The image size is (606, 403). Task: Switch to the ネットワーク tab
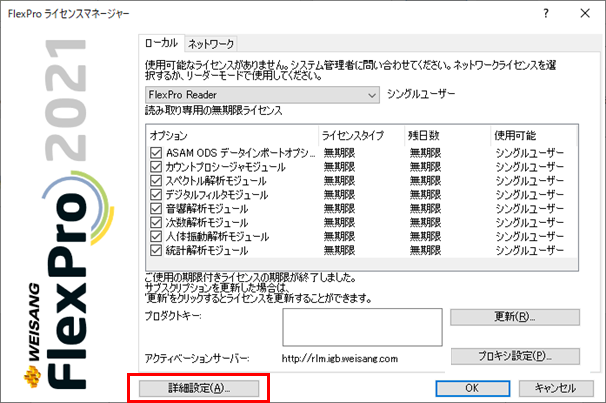[x=211, y=44]
